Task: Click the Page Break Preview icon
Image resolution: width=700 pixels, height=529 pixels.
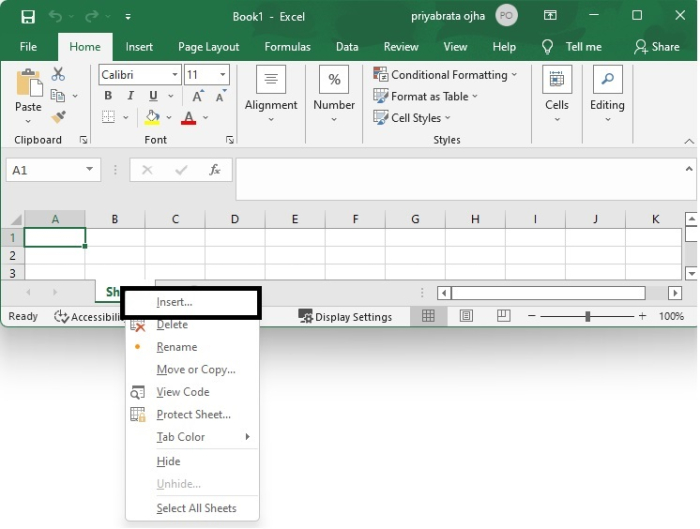Action: pyautogui.click(x=503, y=316)
